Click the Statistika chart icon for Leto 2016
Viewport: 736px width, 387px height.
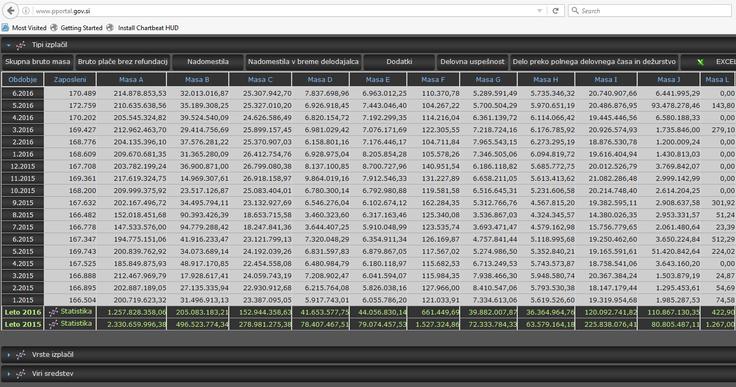[x=54, y=312]
